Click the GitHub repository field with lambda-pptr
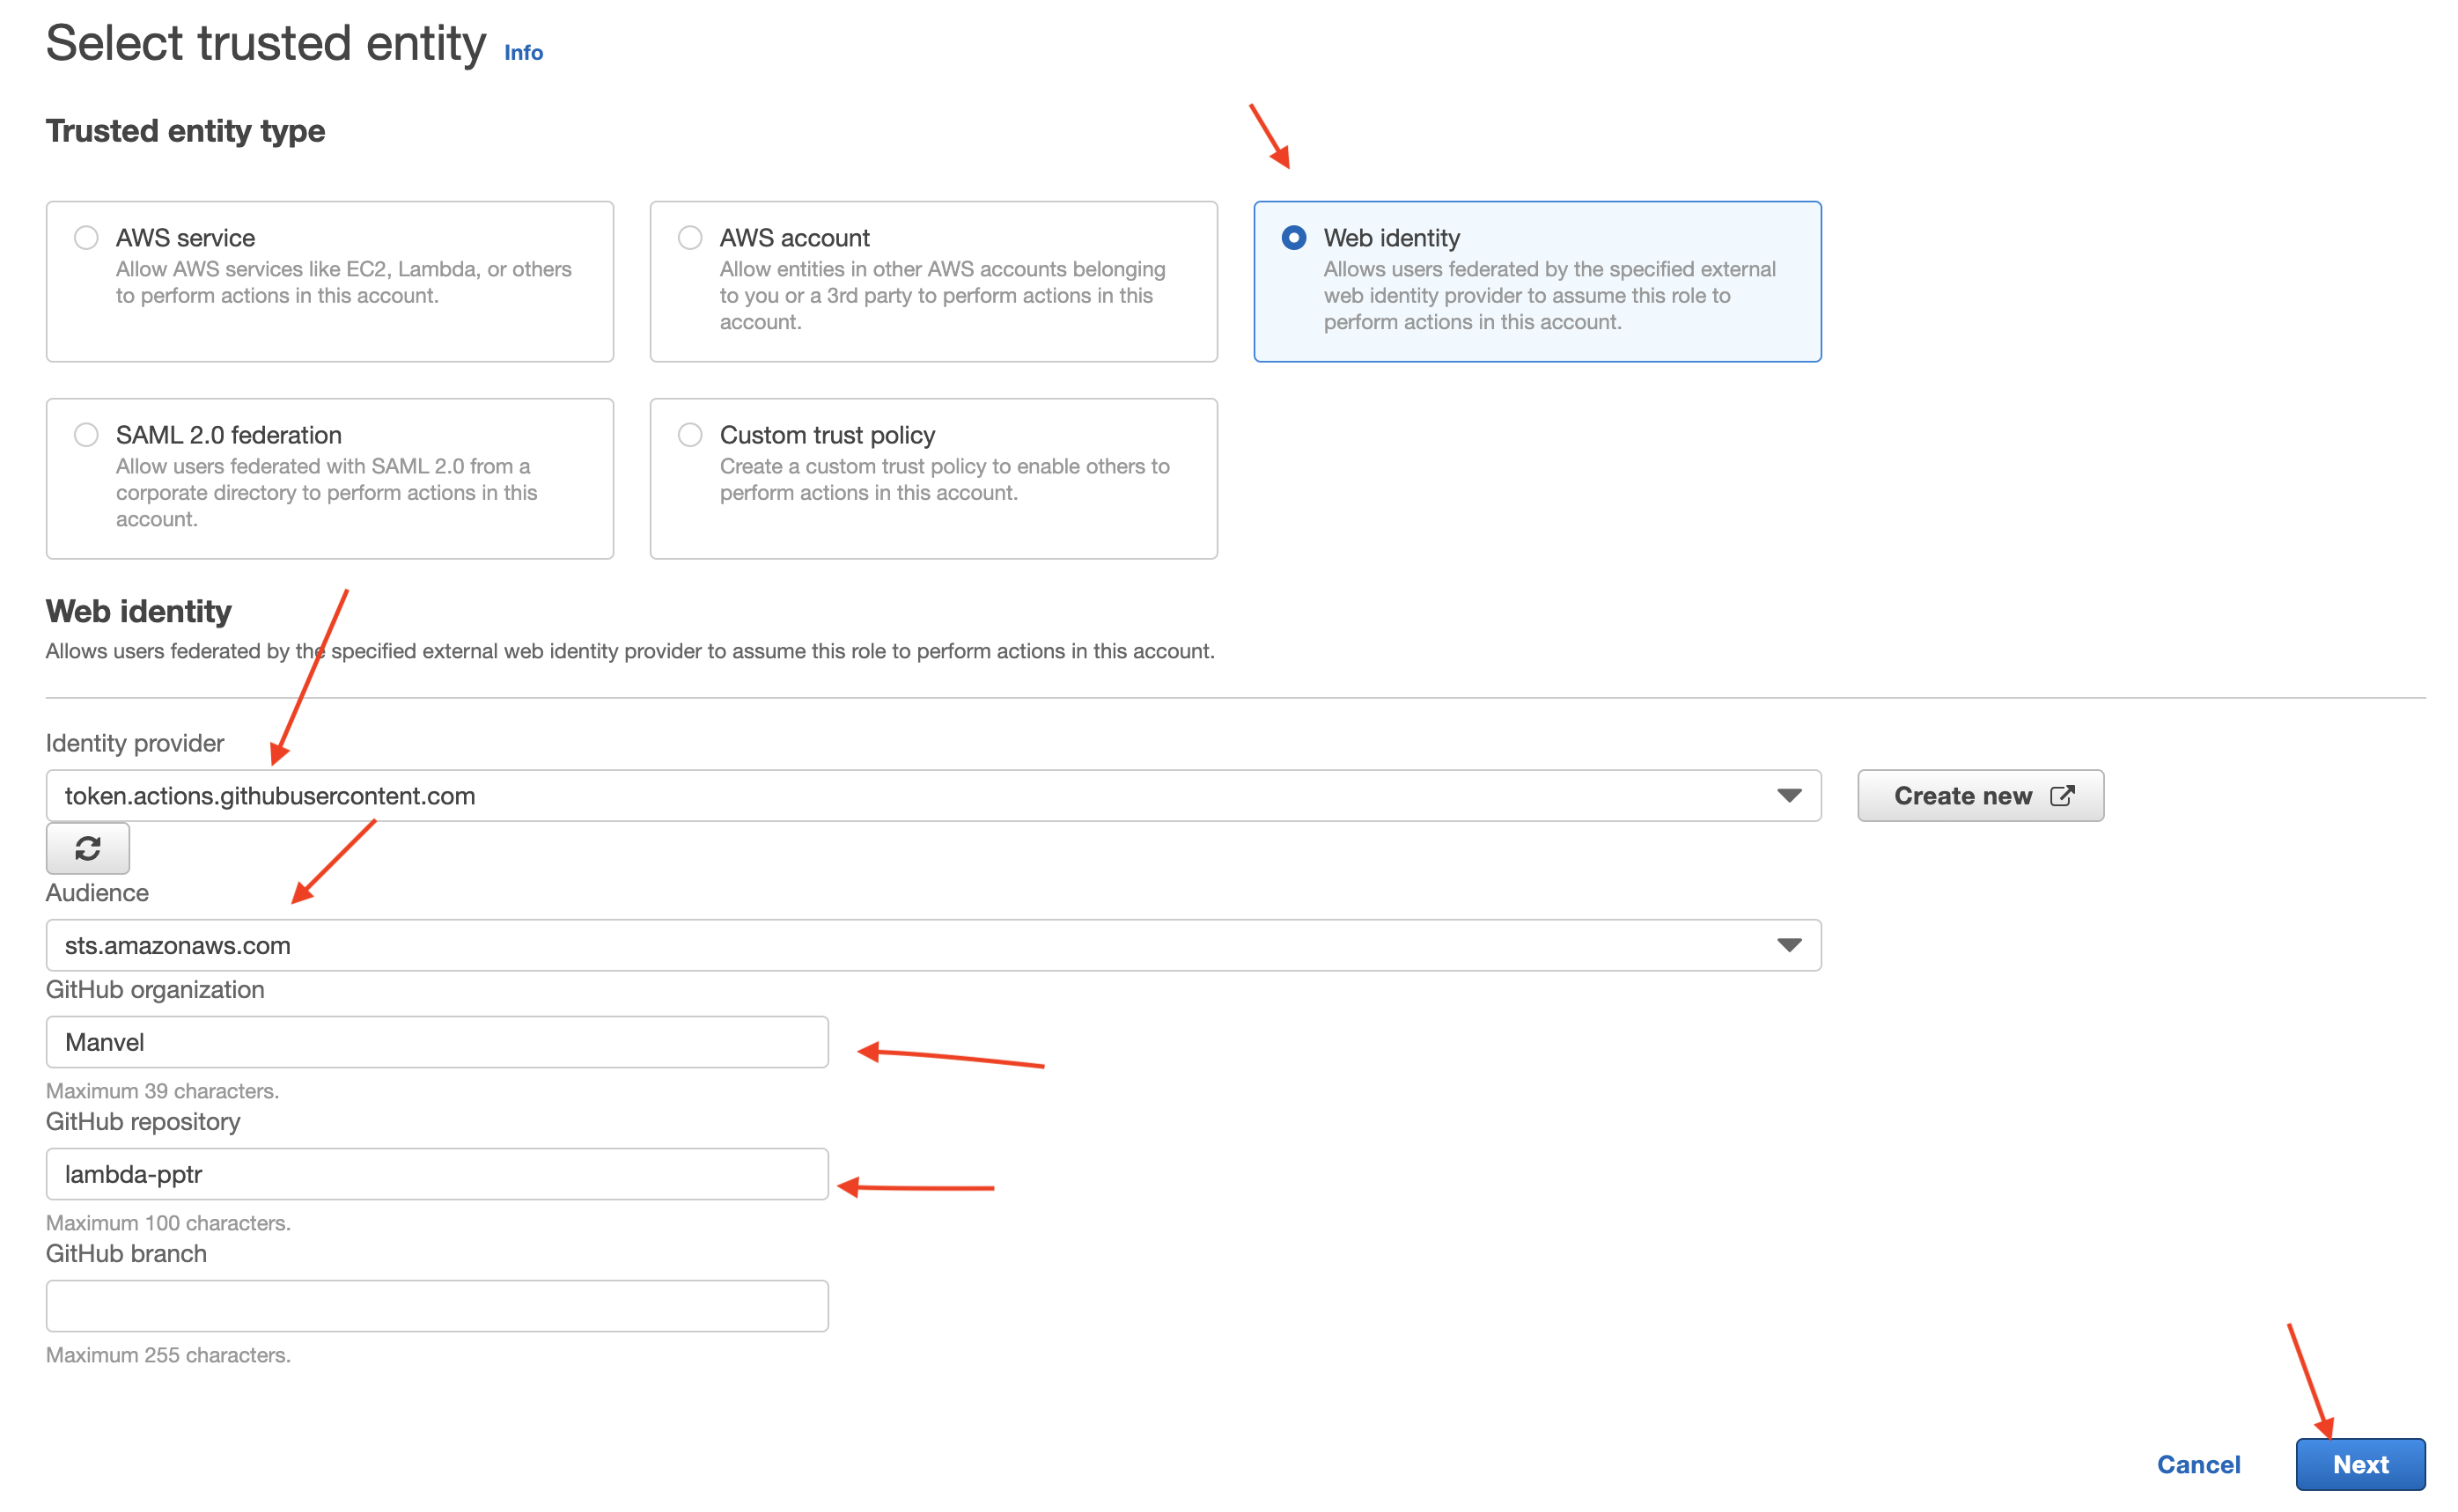2458x1512 pixels. (x=437, y=1174)
